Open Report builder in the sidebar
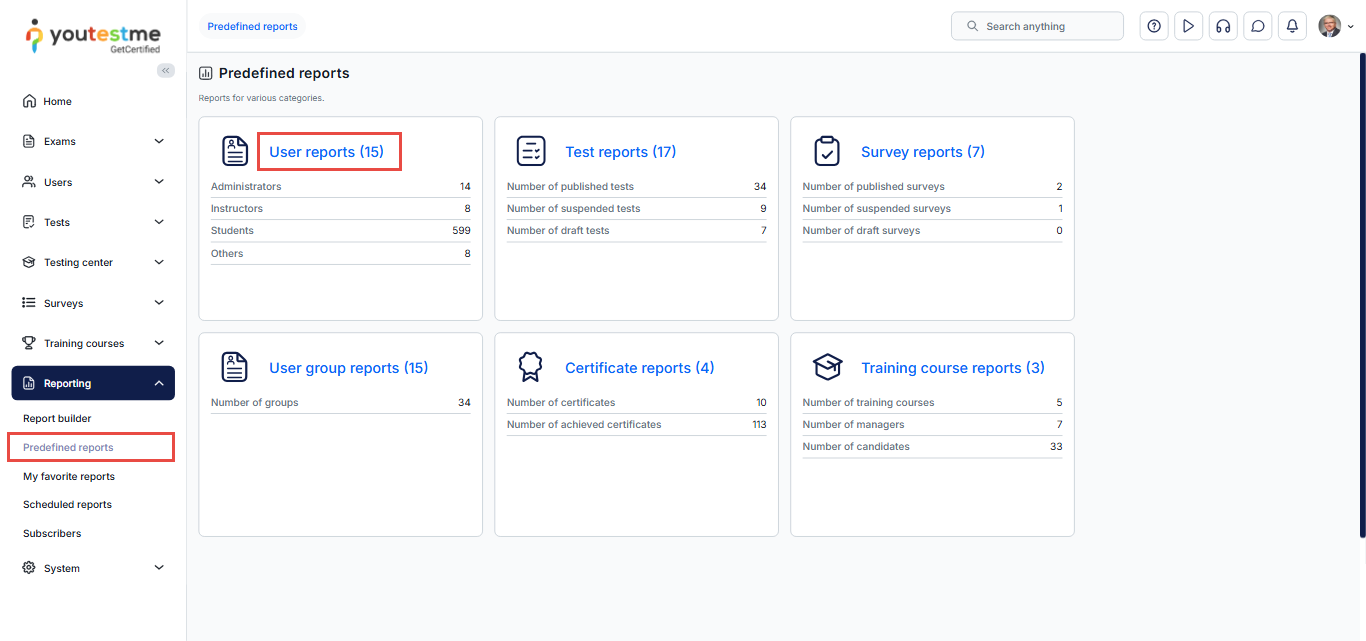Viewport: 1366px width, 641px height. click(57, 418)
